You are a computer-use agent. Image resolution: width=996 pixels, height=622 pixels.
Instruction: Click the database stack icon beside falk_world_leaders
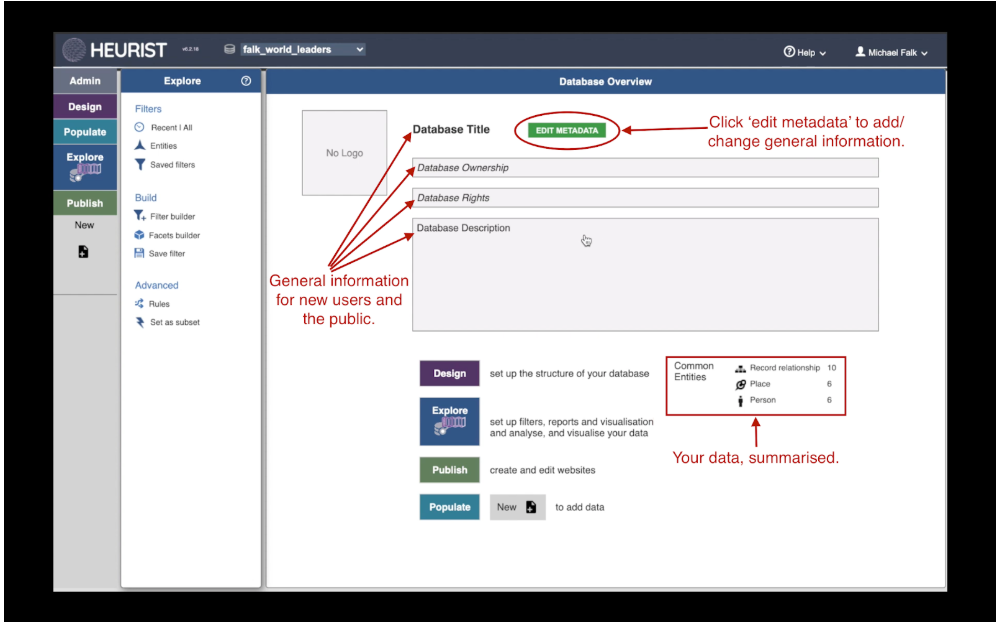[x=229, y=49]
